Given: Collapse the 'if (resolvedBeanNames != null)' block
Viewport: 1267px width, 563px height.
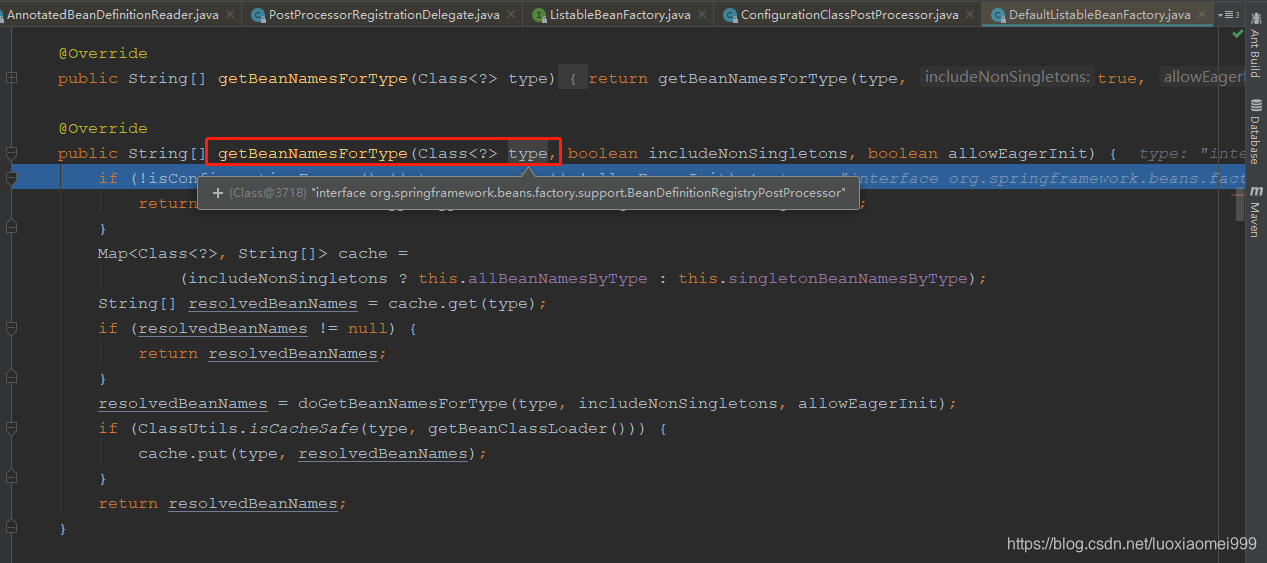Looking at the screenshot, I should point(11,328).
